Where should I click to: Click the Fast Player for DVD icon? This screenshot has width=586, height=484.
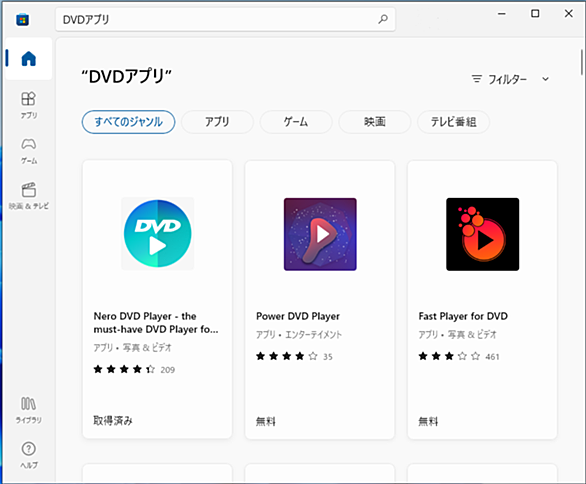482,234
